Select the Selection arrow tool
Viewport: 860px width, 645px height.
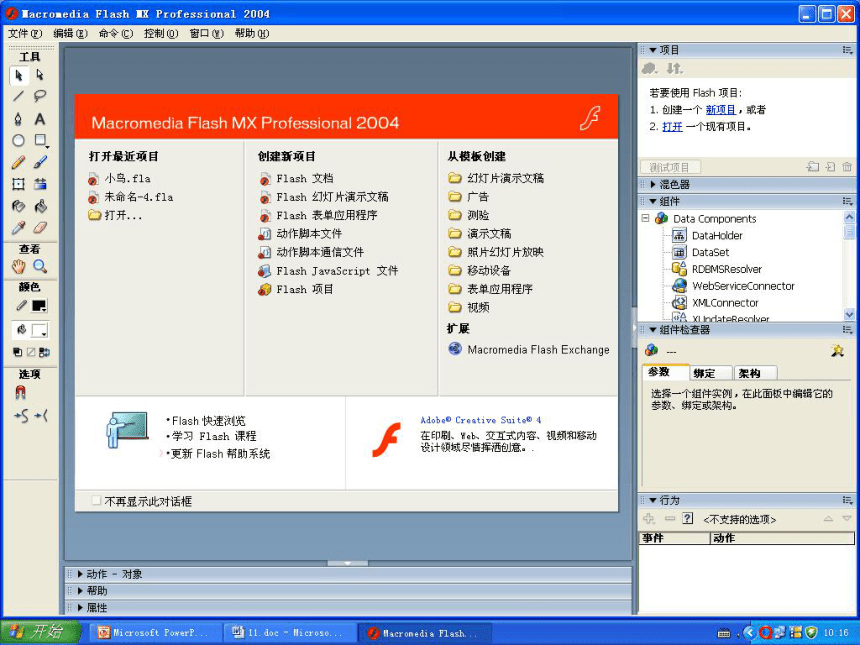click(19, 75)
